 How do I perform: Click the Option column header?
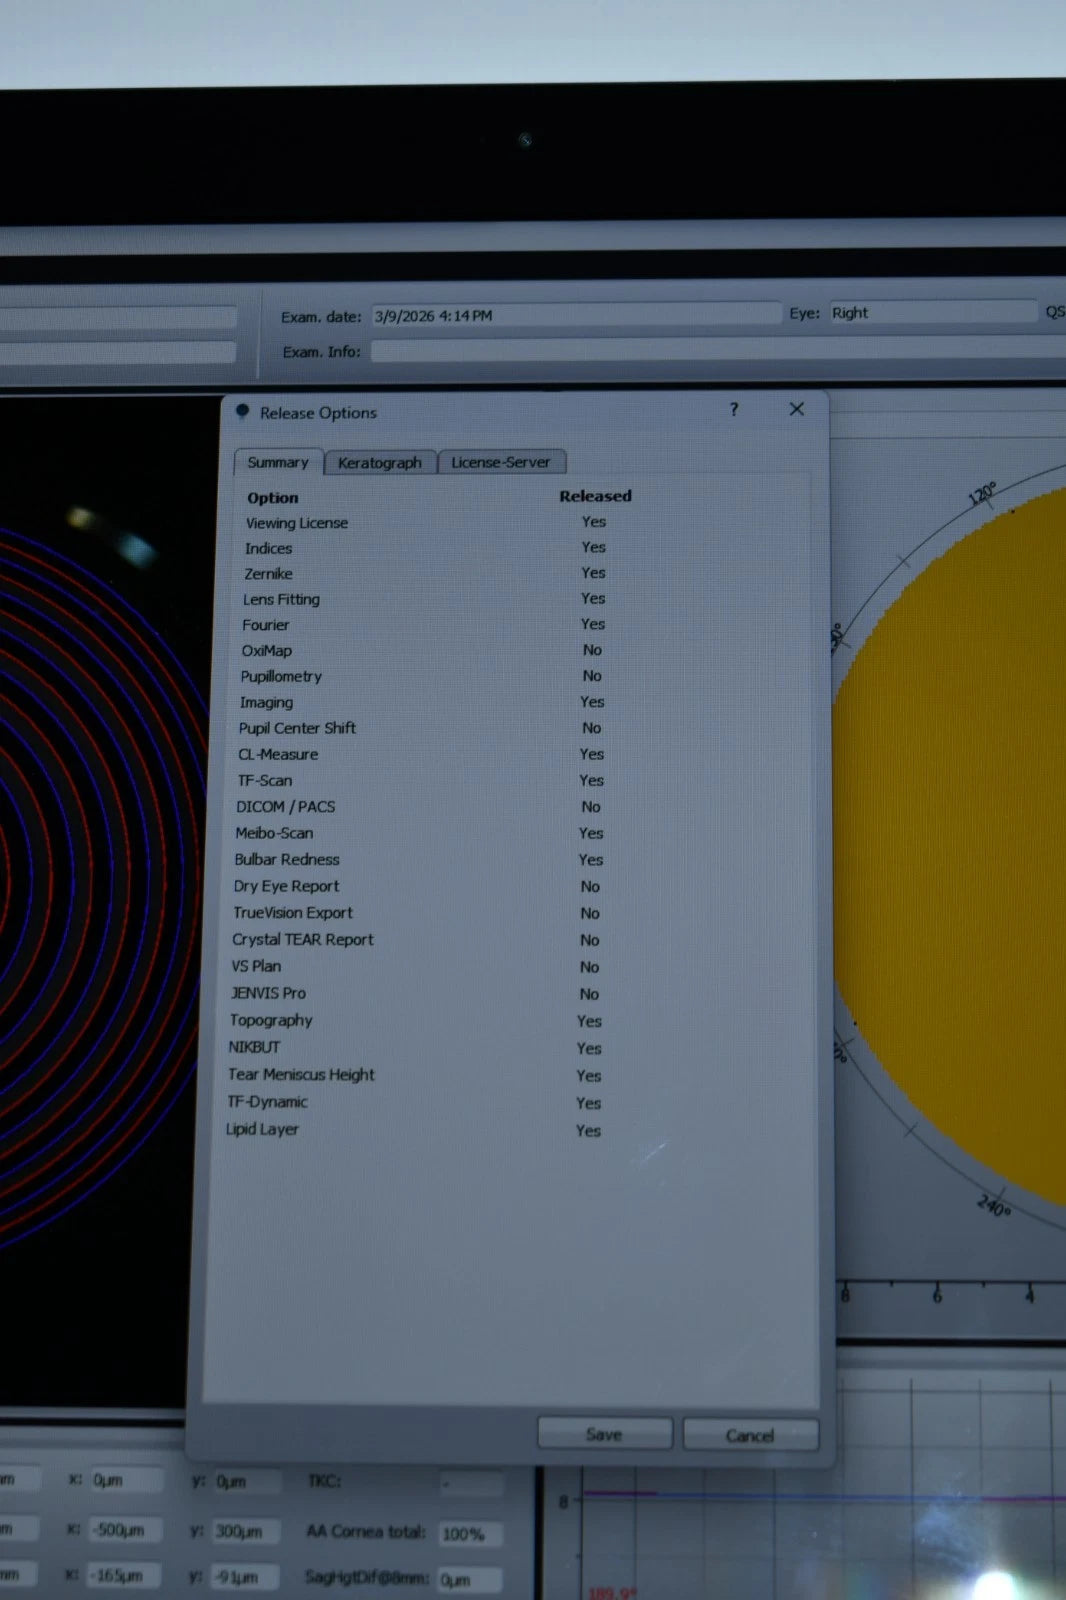[x=273, y=498]
